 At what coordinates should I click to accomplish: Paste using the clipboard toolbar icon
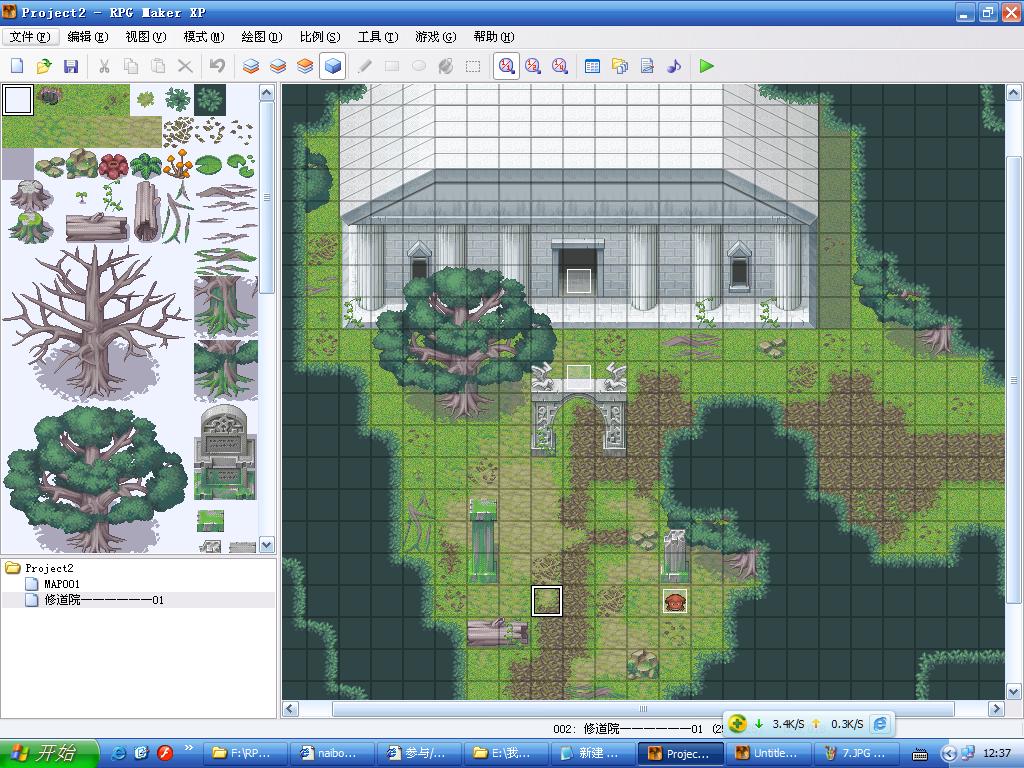click(x=158, y=66)
